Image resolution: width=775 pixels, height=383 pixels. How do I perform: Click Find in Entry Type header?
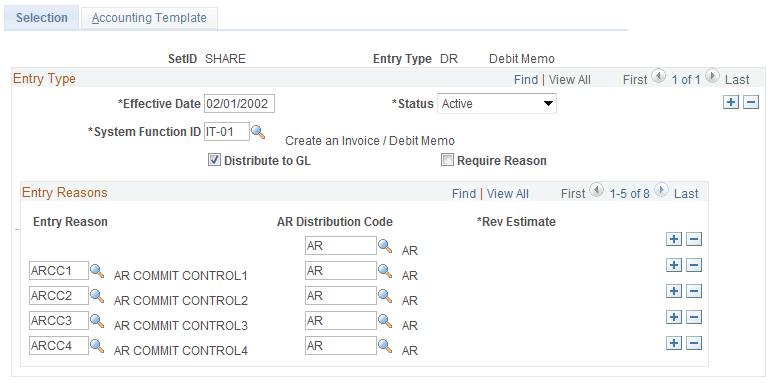(x=526, y=80)
